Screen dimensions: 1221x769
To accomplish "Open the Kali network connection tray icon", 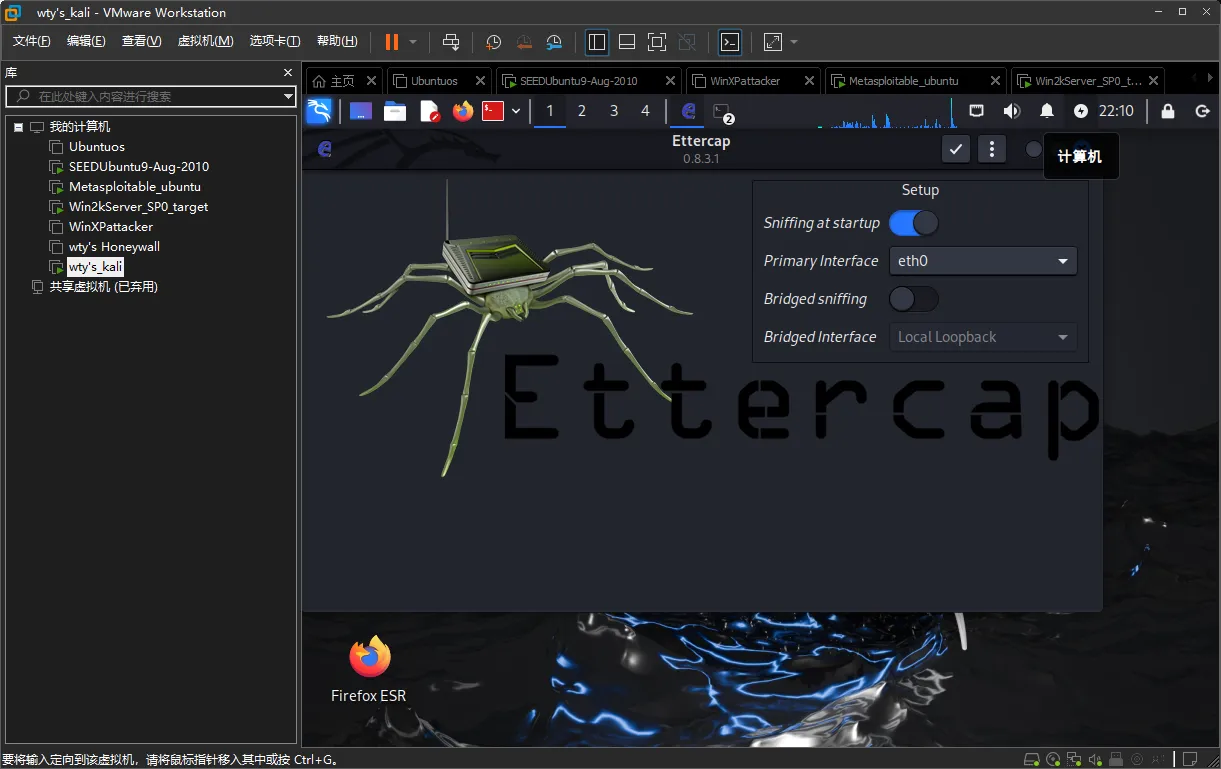I will (977, 111).
